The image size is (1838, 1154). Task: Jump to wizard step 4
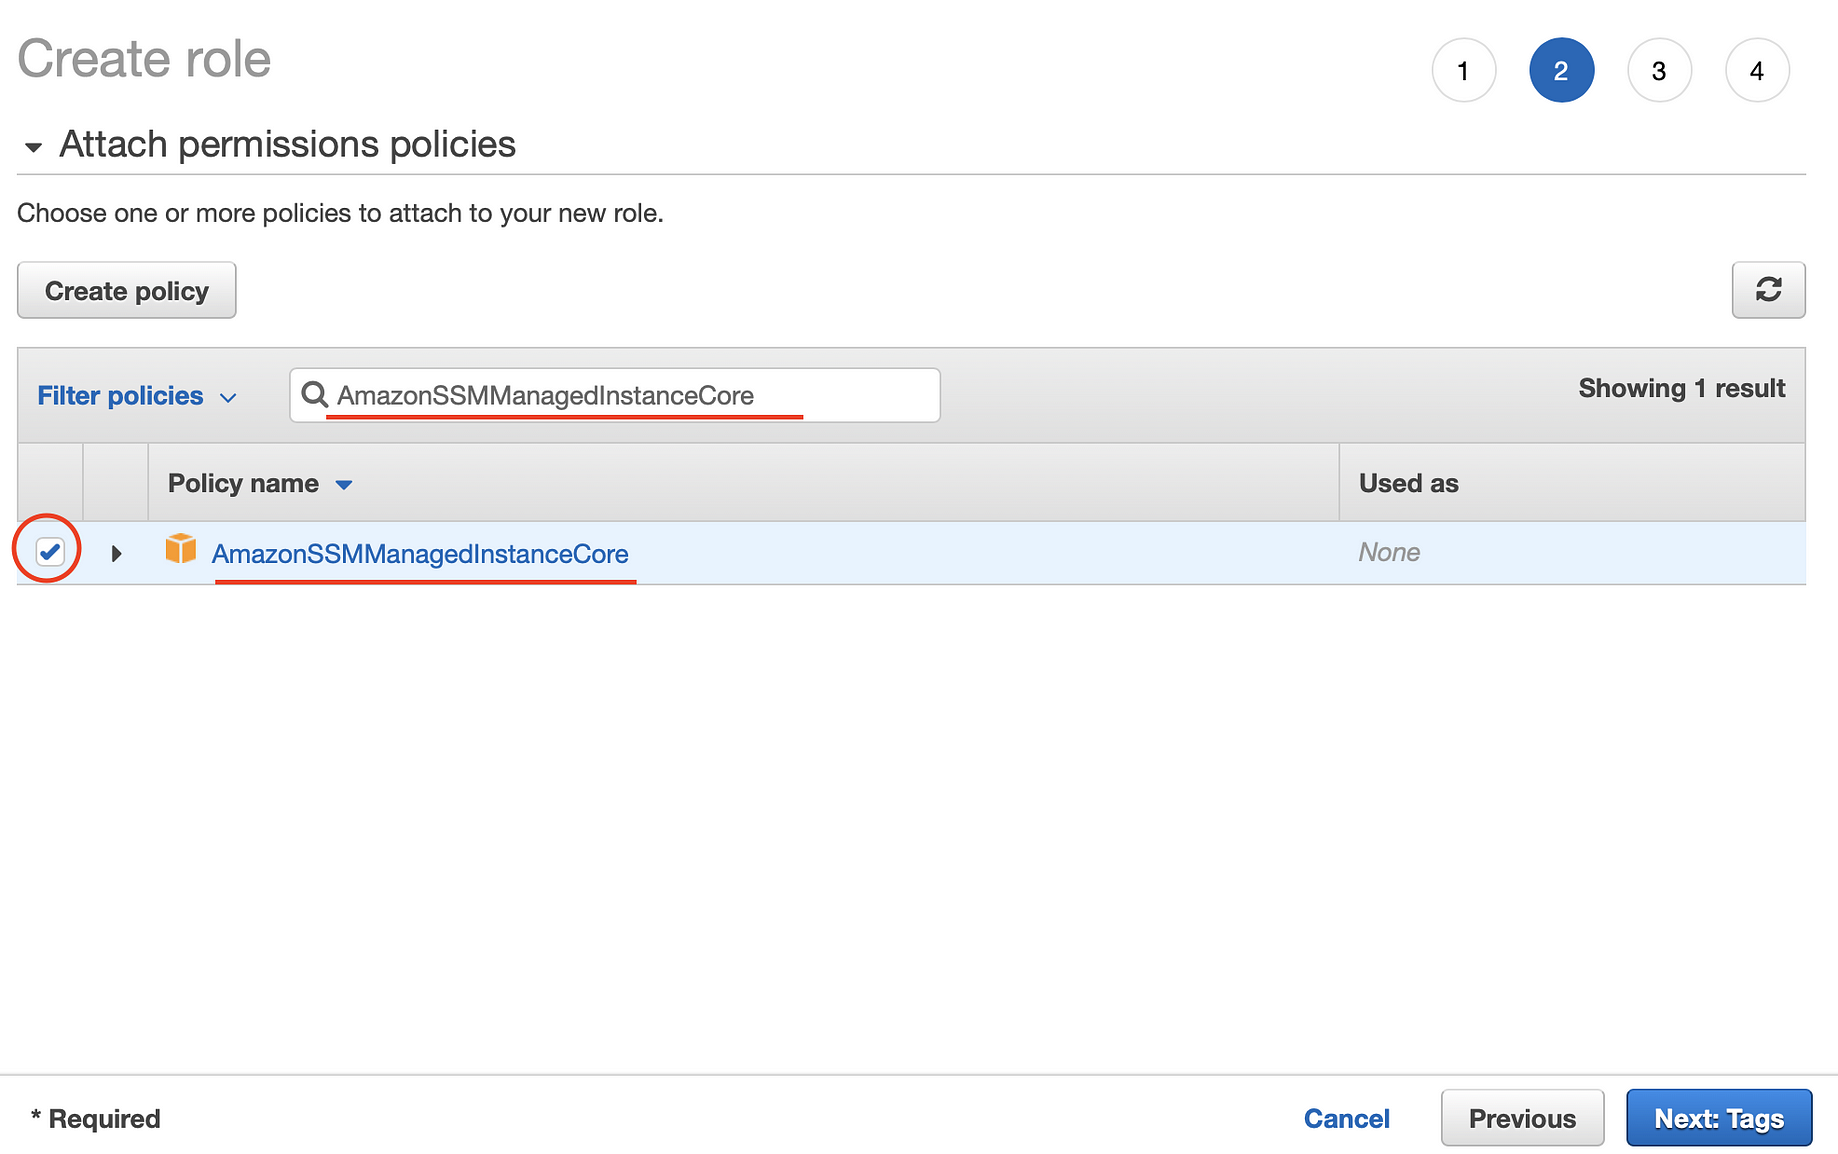coord(1757,70)
